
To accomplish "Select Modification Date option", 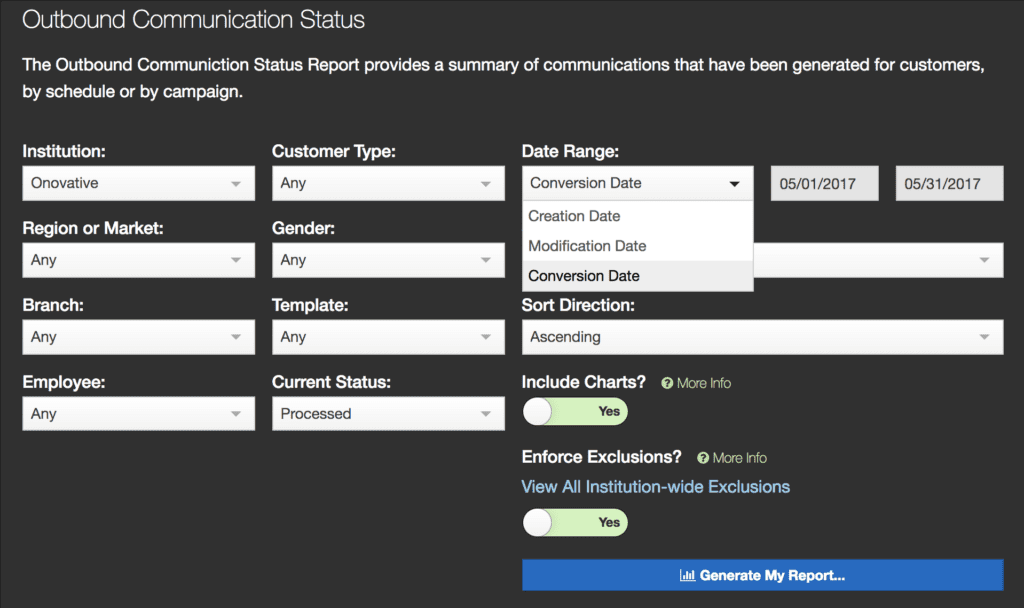I will click(x=637, y=246).
